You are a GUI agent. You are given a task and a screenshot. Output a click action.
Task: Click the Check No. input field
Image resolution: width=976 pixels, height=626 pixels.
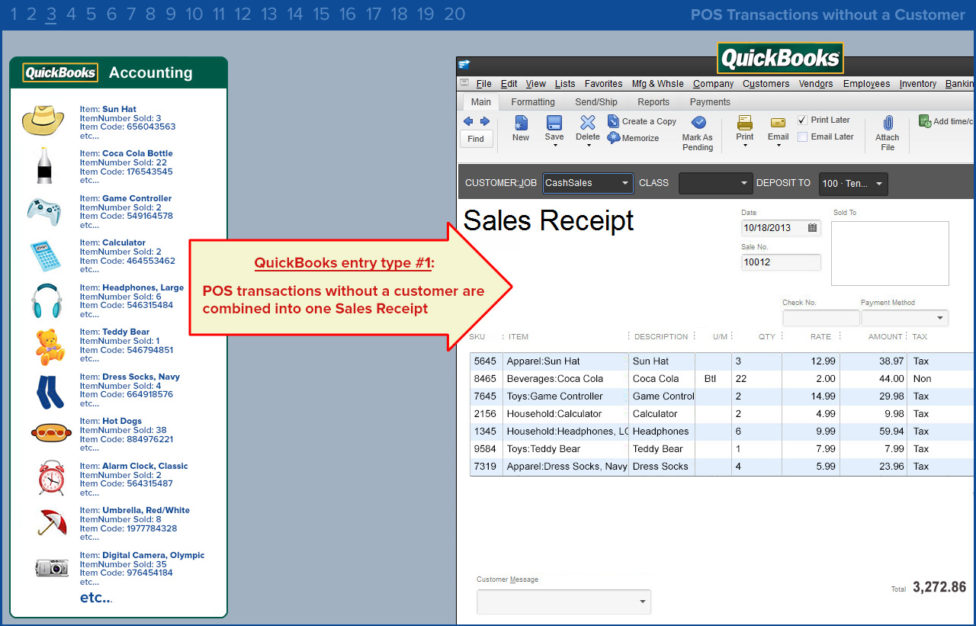(821, 318)
